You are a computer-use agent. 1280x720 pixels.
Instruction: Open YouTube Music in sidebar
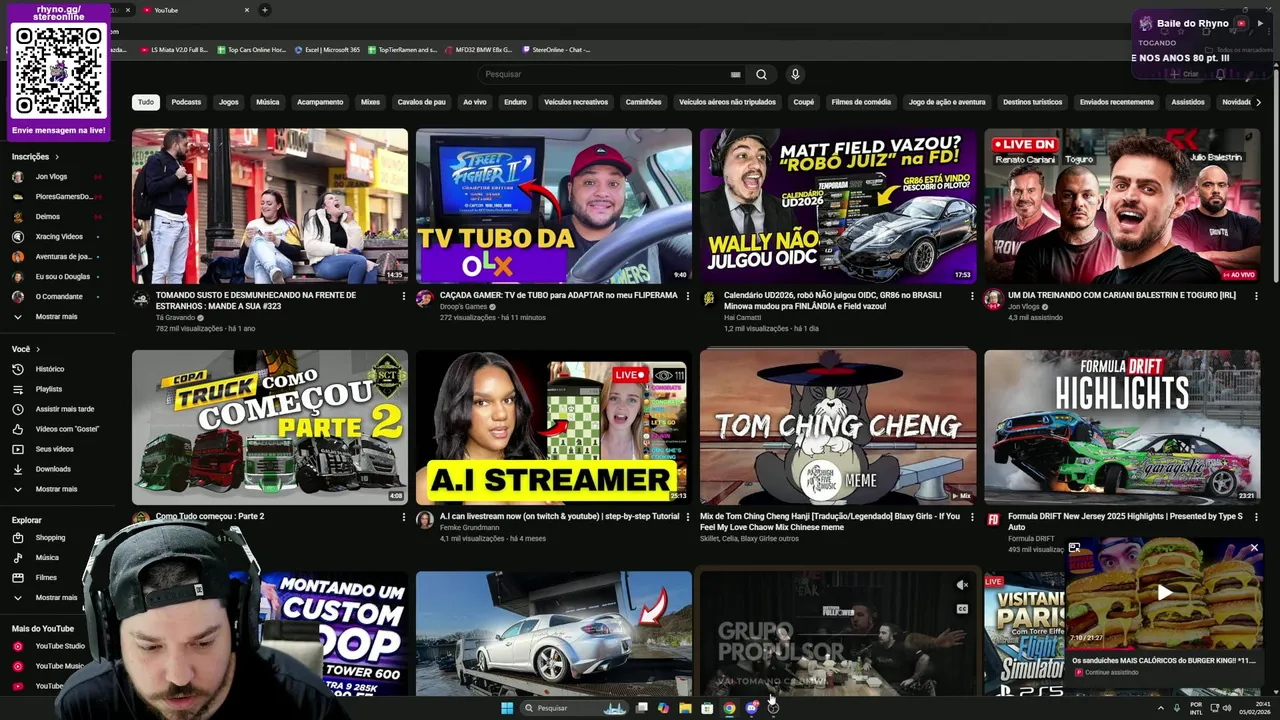click(60, 666)
